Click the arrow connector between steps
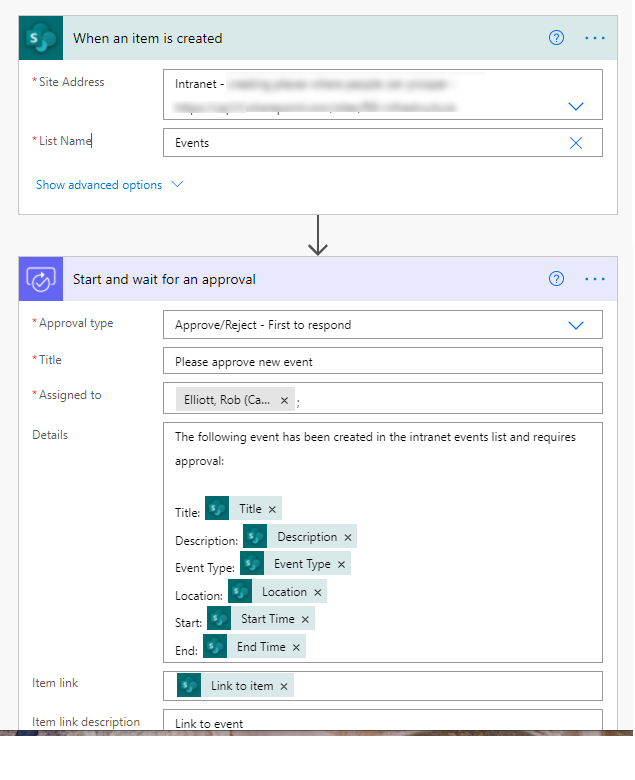 coord(318,235)
